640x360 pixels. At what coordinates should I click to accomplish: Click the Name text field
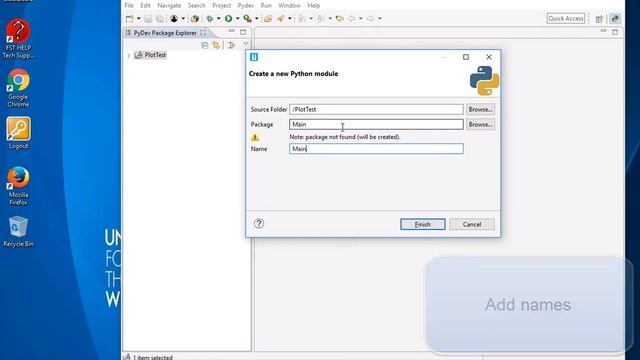click(376, 149)
